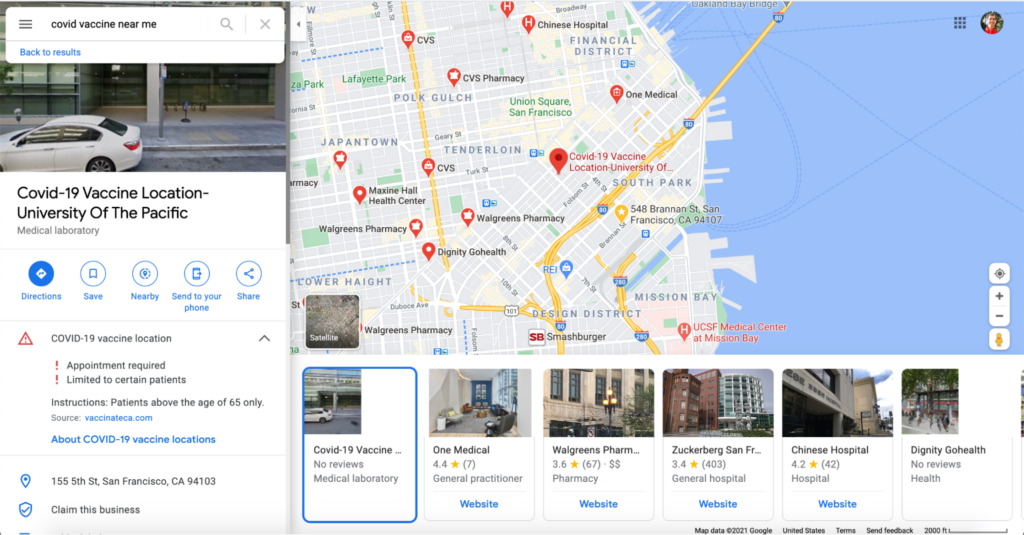
Task: Click Back to results link
Action: point(50,52)
